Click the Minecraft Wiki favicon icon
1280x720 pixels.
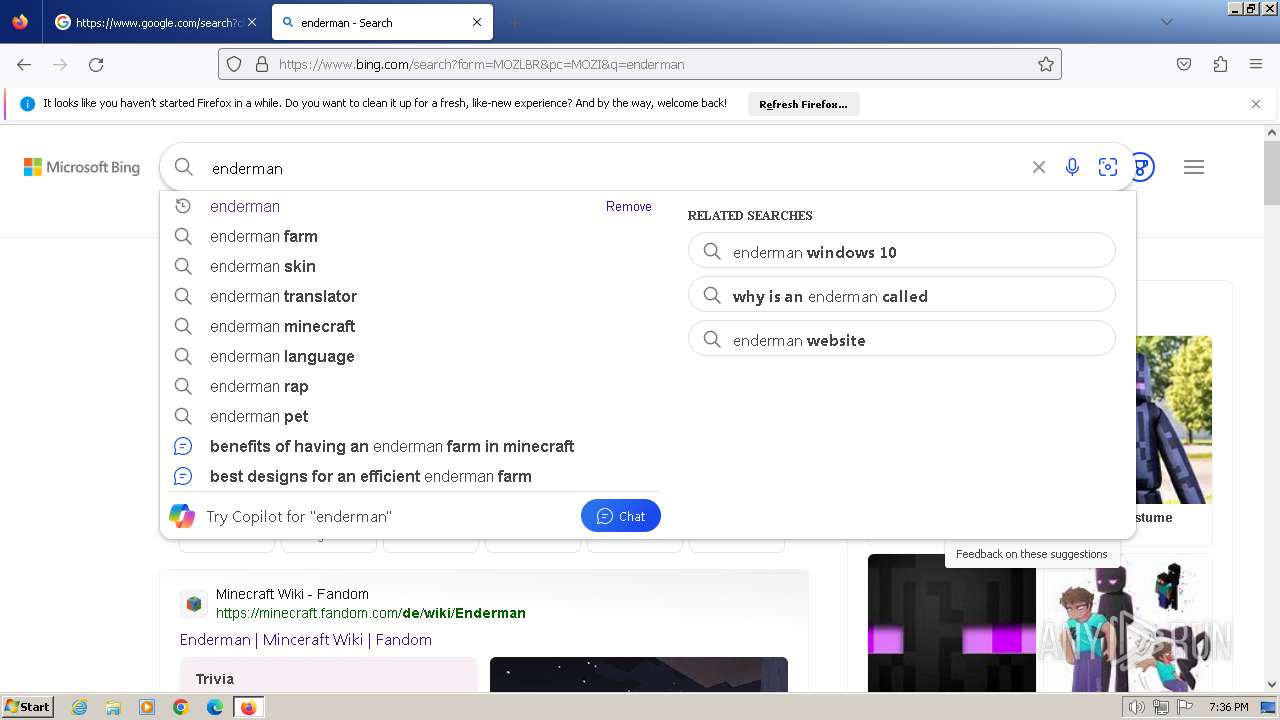(x=193, y=604)
